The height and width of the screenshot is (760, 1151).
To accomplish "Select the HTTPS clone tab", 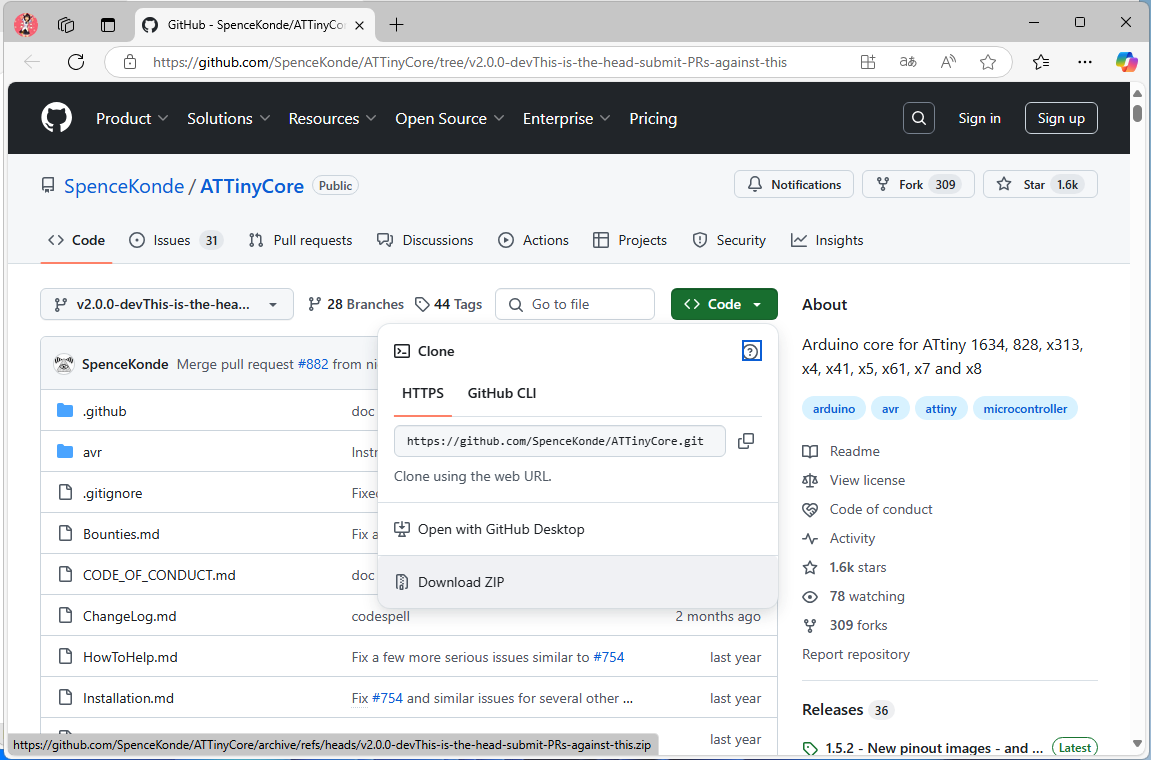I will [x=423, y=393].
